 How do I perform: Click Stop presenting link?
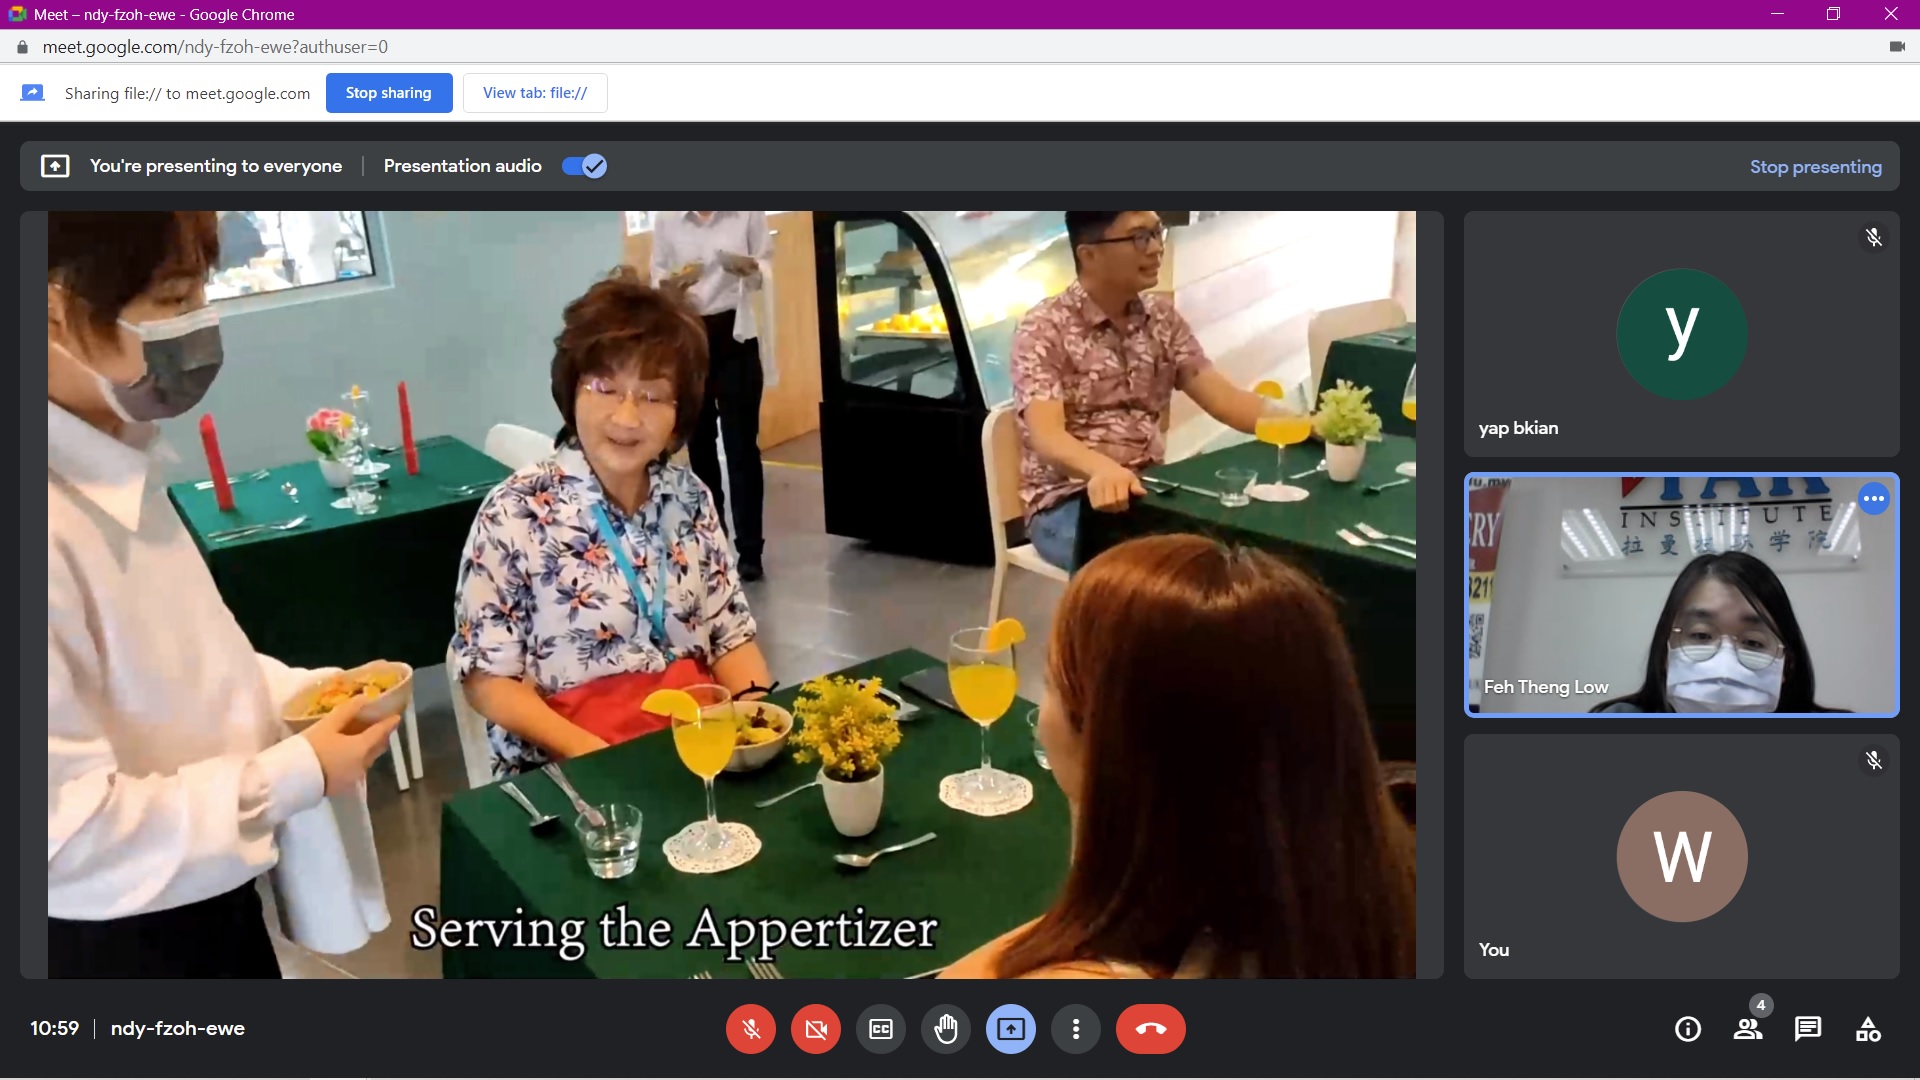[1815, 167]
